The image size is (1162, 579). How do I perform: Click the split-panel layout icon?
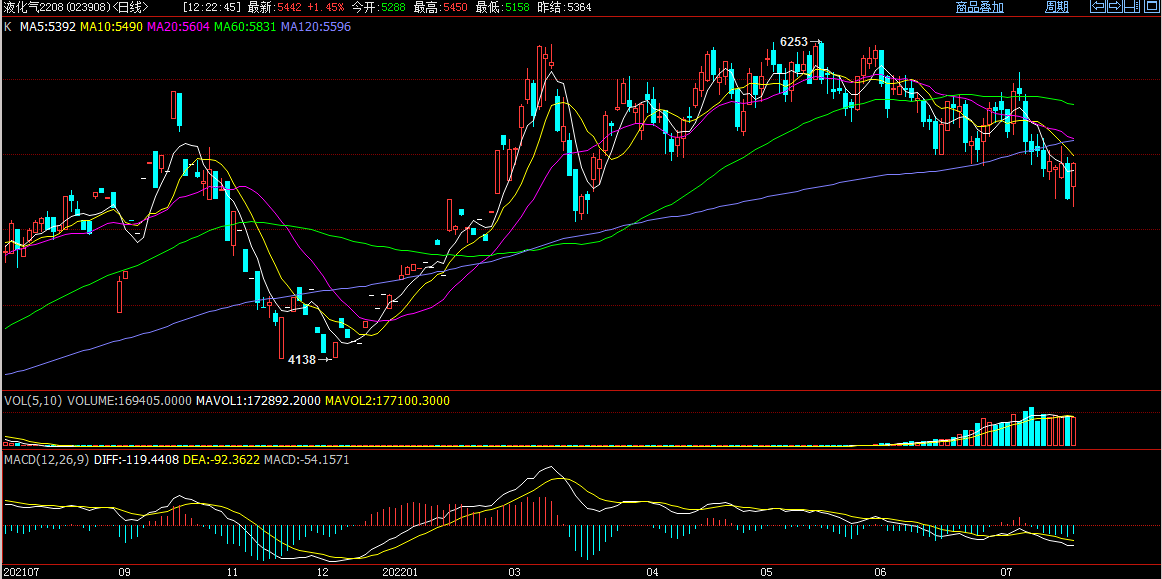pos(1131,7)
